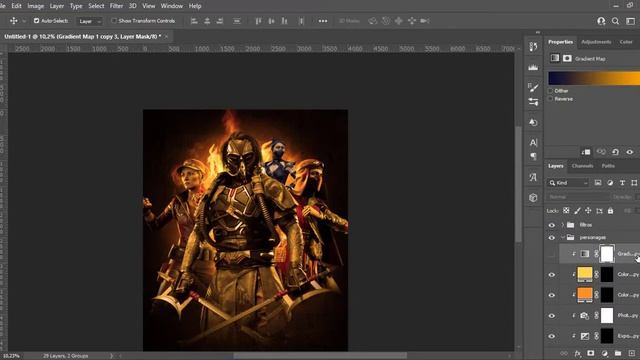640x360 pixels.
Task: Hide the orange Color fill layer
Action: click(551, 295)
